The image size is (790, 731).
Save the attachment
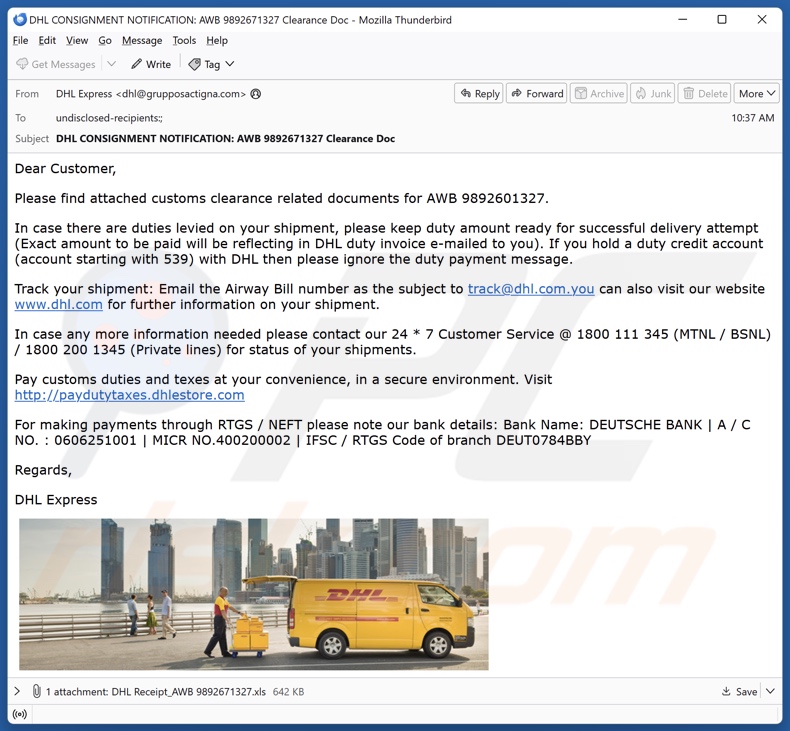click(x=739, y=692)
